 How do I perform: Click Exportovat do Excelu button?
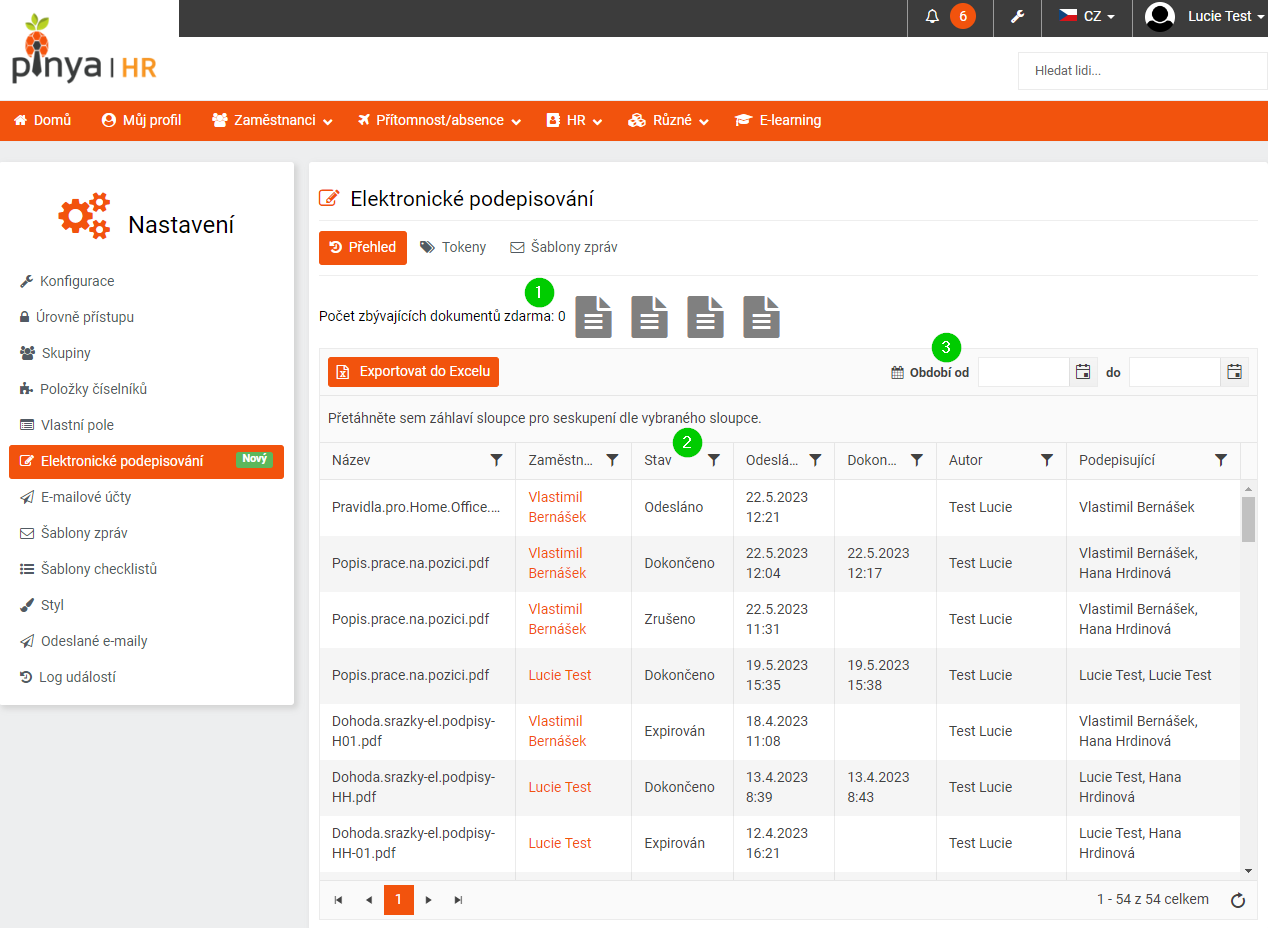[413, 371]
